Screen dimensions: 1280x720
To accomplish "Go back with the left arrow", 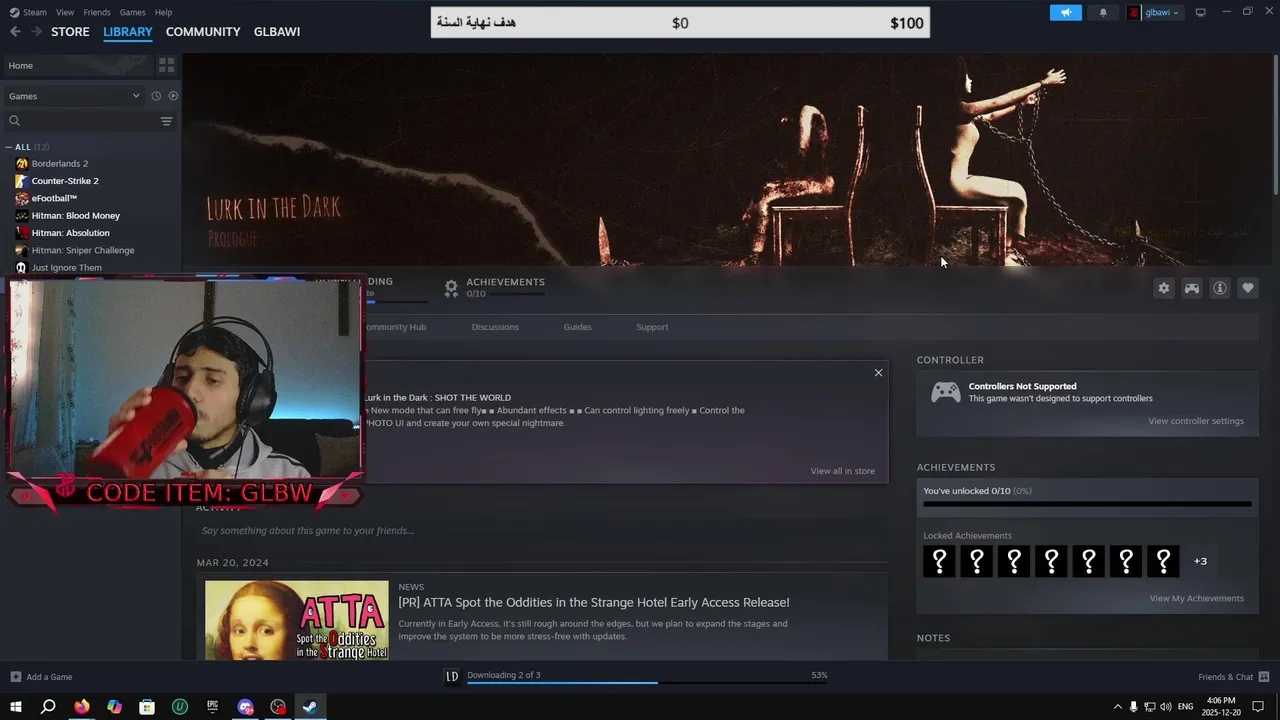I will [x=15, y=32].
